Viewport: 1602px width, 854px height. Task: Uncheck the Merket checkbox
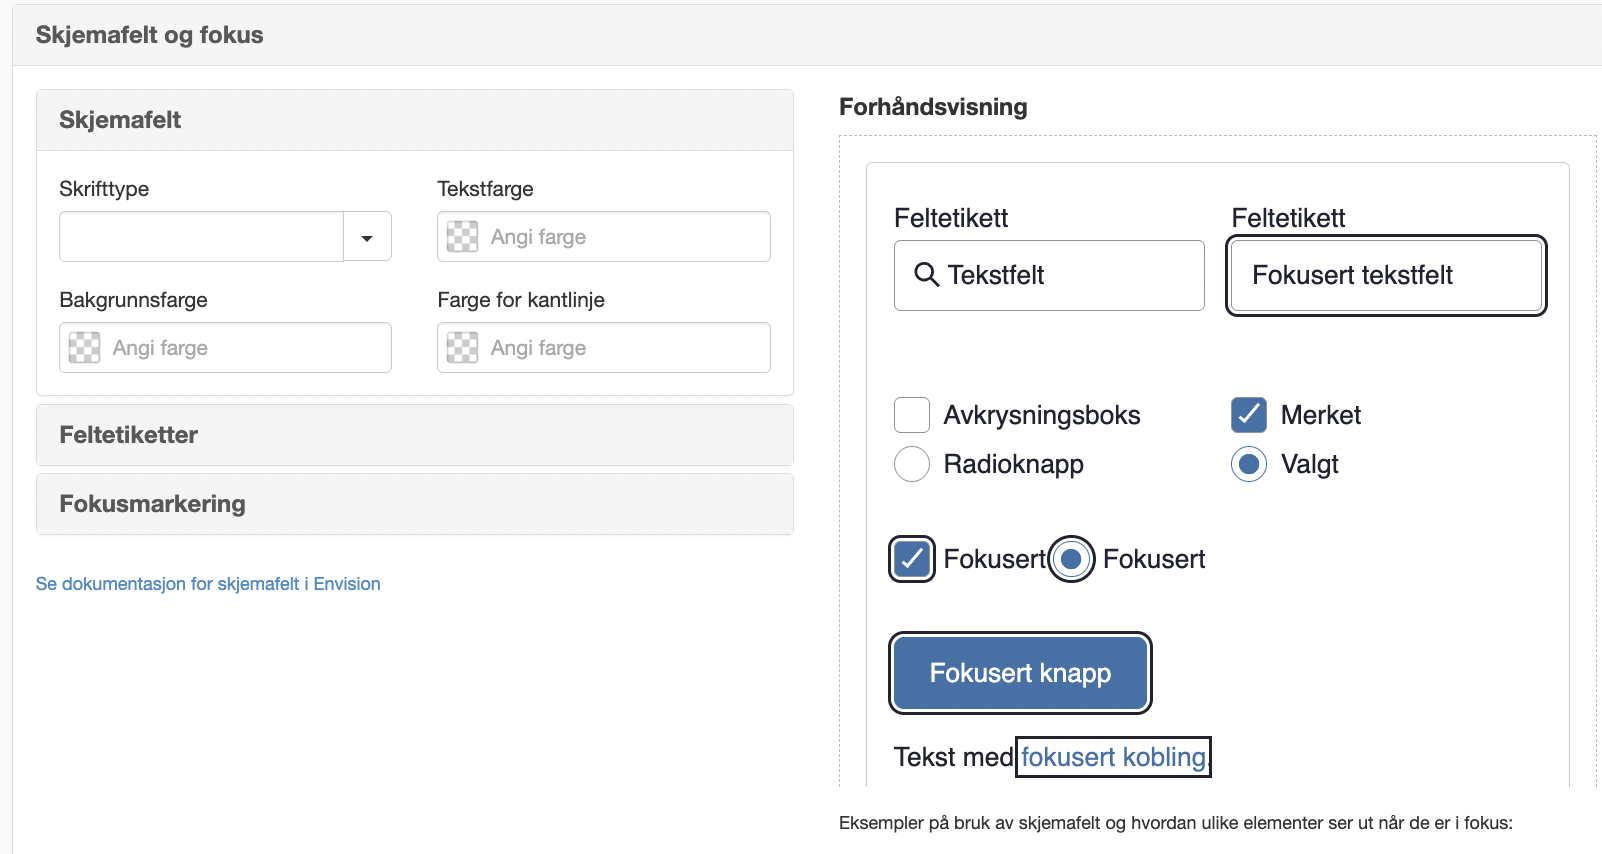(1249, 415)
